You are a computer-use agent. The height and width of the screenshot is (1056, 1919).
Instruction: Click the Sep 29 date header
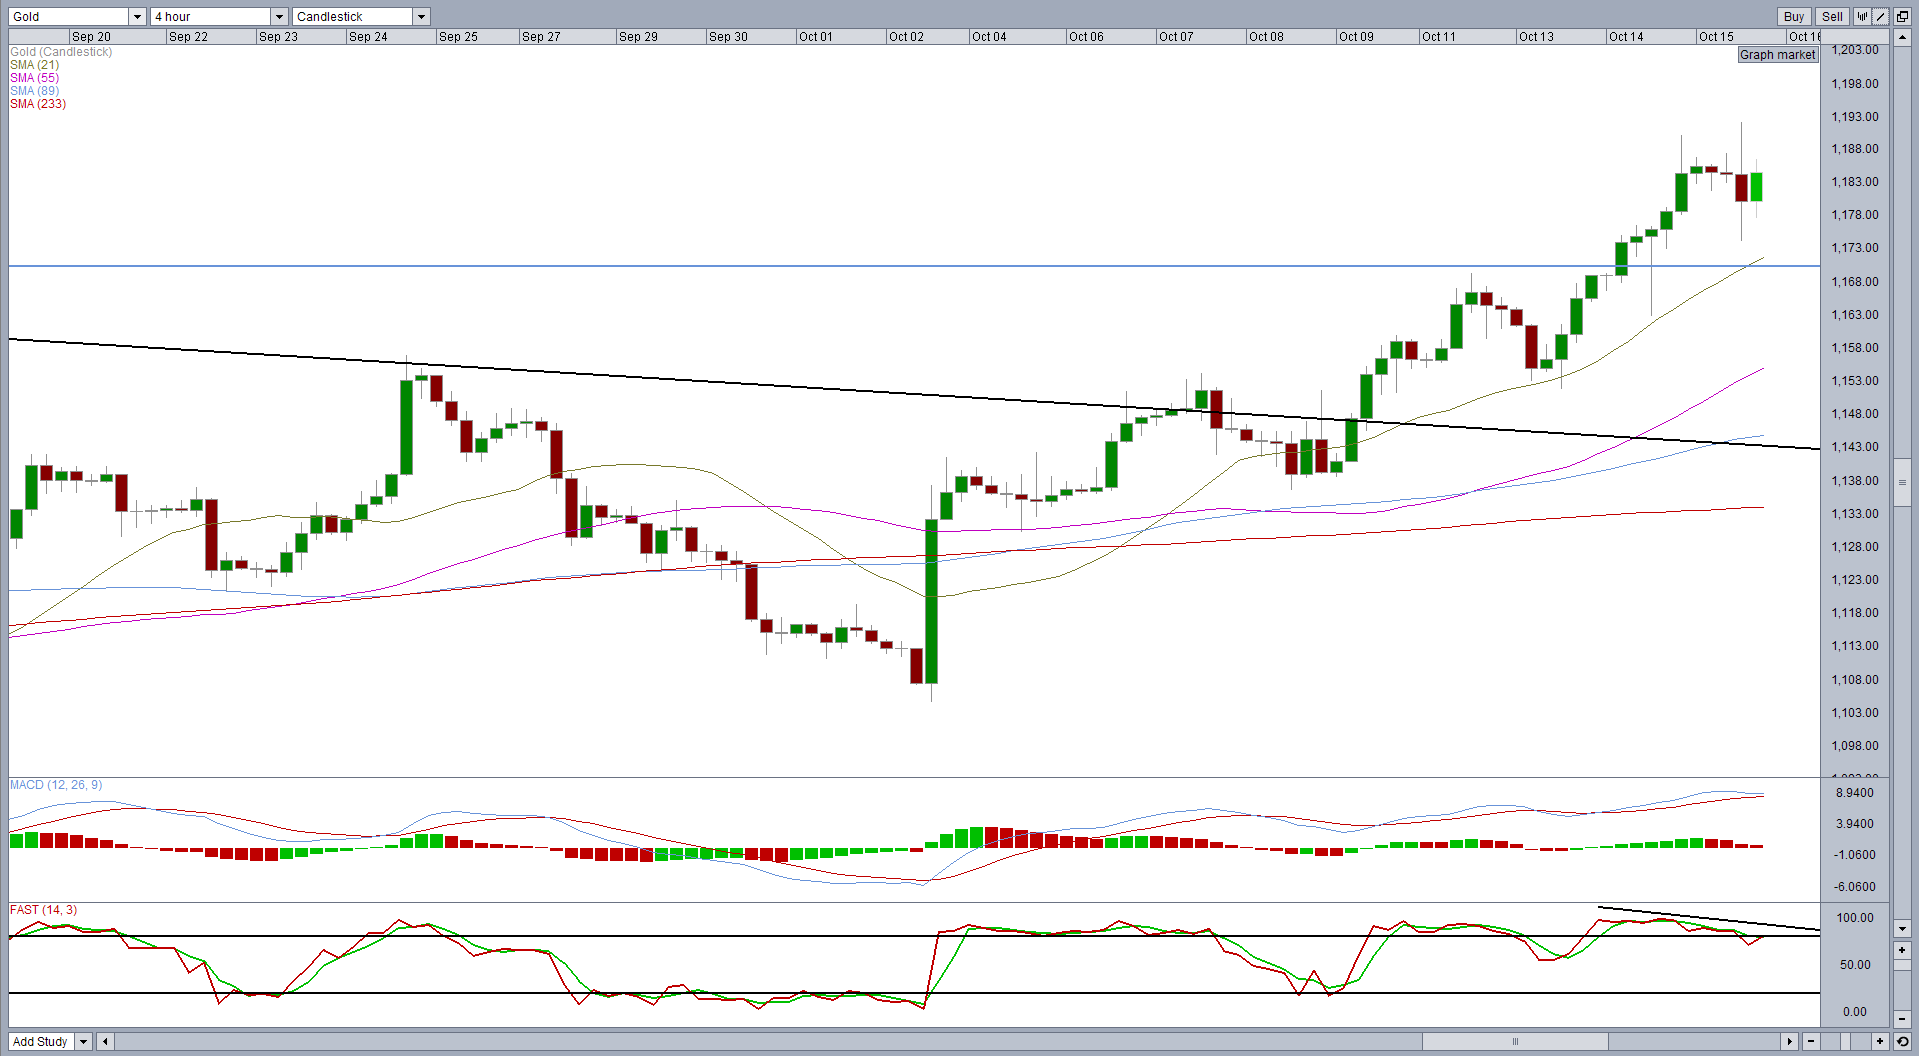point(638,37)
